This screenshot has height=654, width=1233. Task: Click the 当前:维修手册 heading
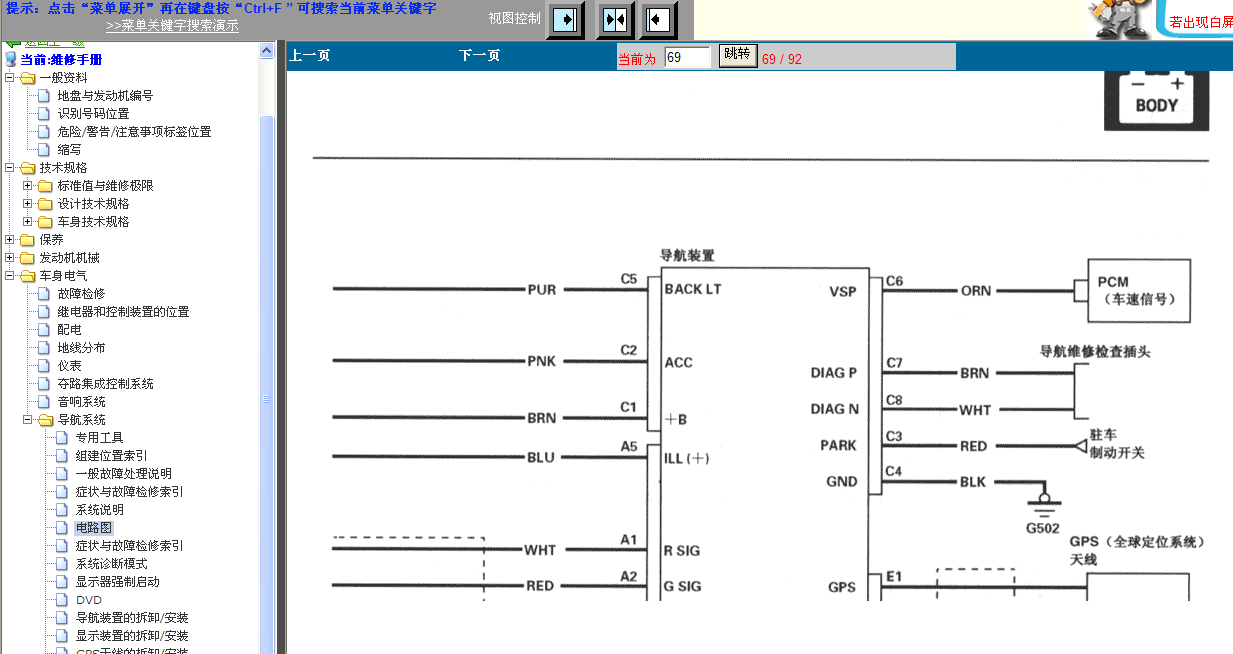[61, 60]
